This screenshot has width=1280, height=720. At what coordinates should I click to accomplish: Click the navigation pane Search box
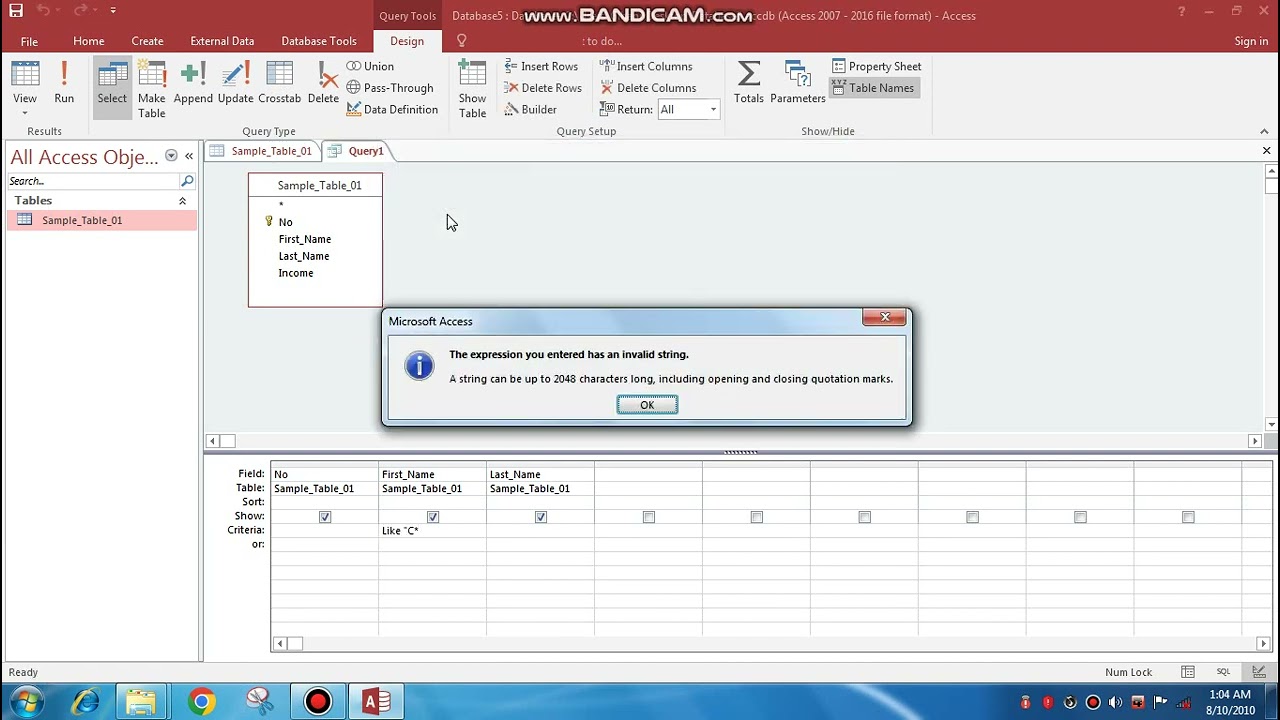pyautogui.click(x=93, y=181)
